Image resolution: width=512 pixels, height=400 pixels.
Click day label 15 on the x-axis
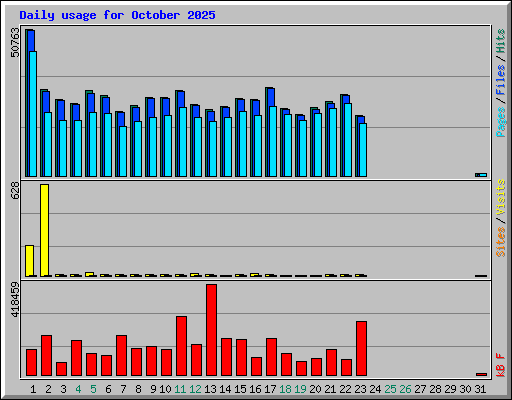(240, 389)
